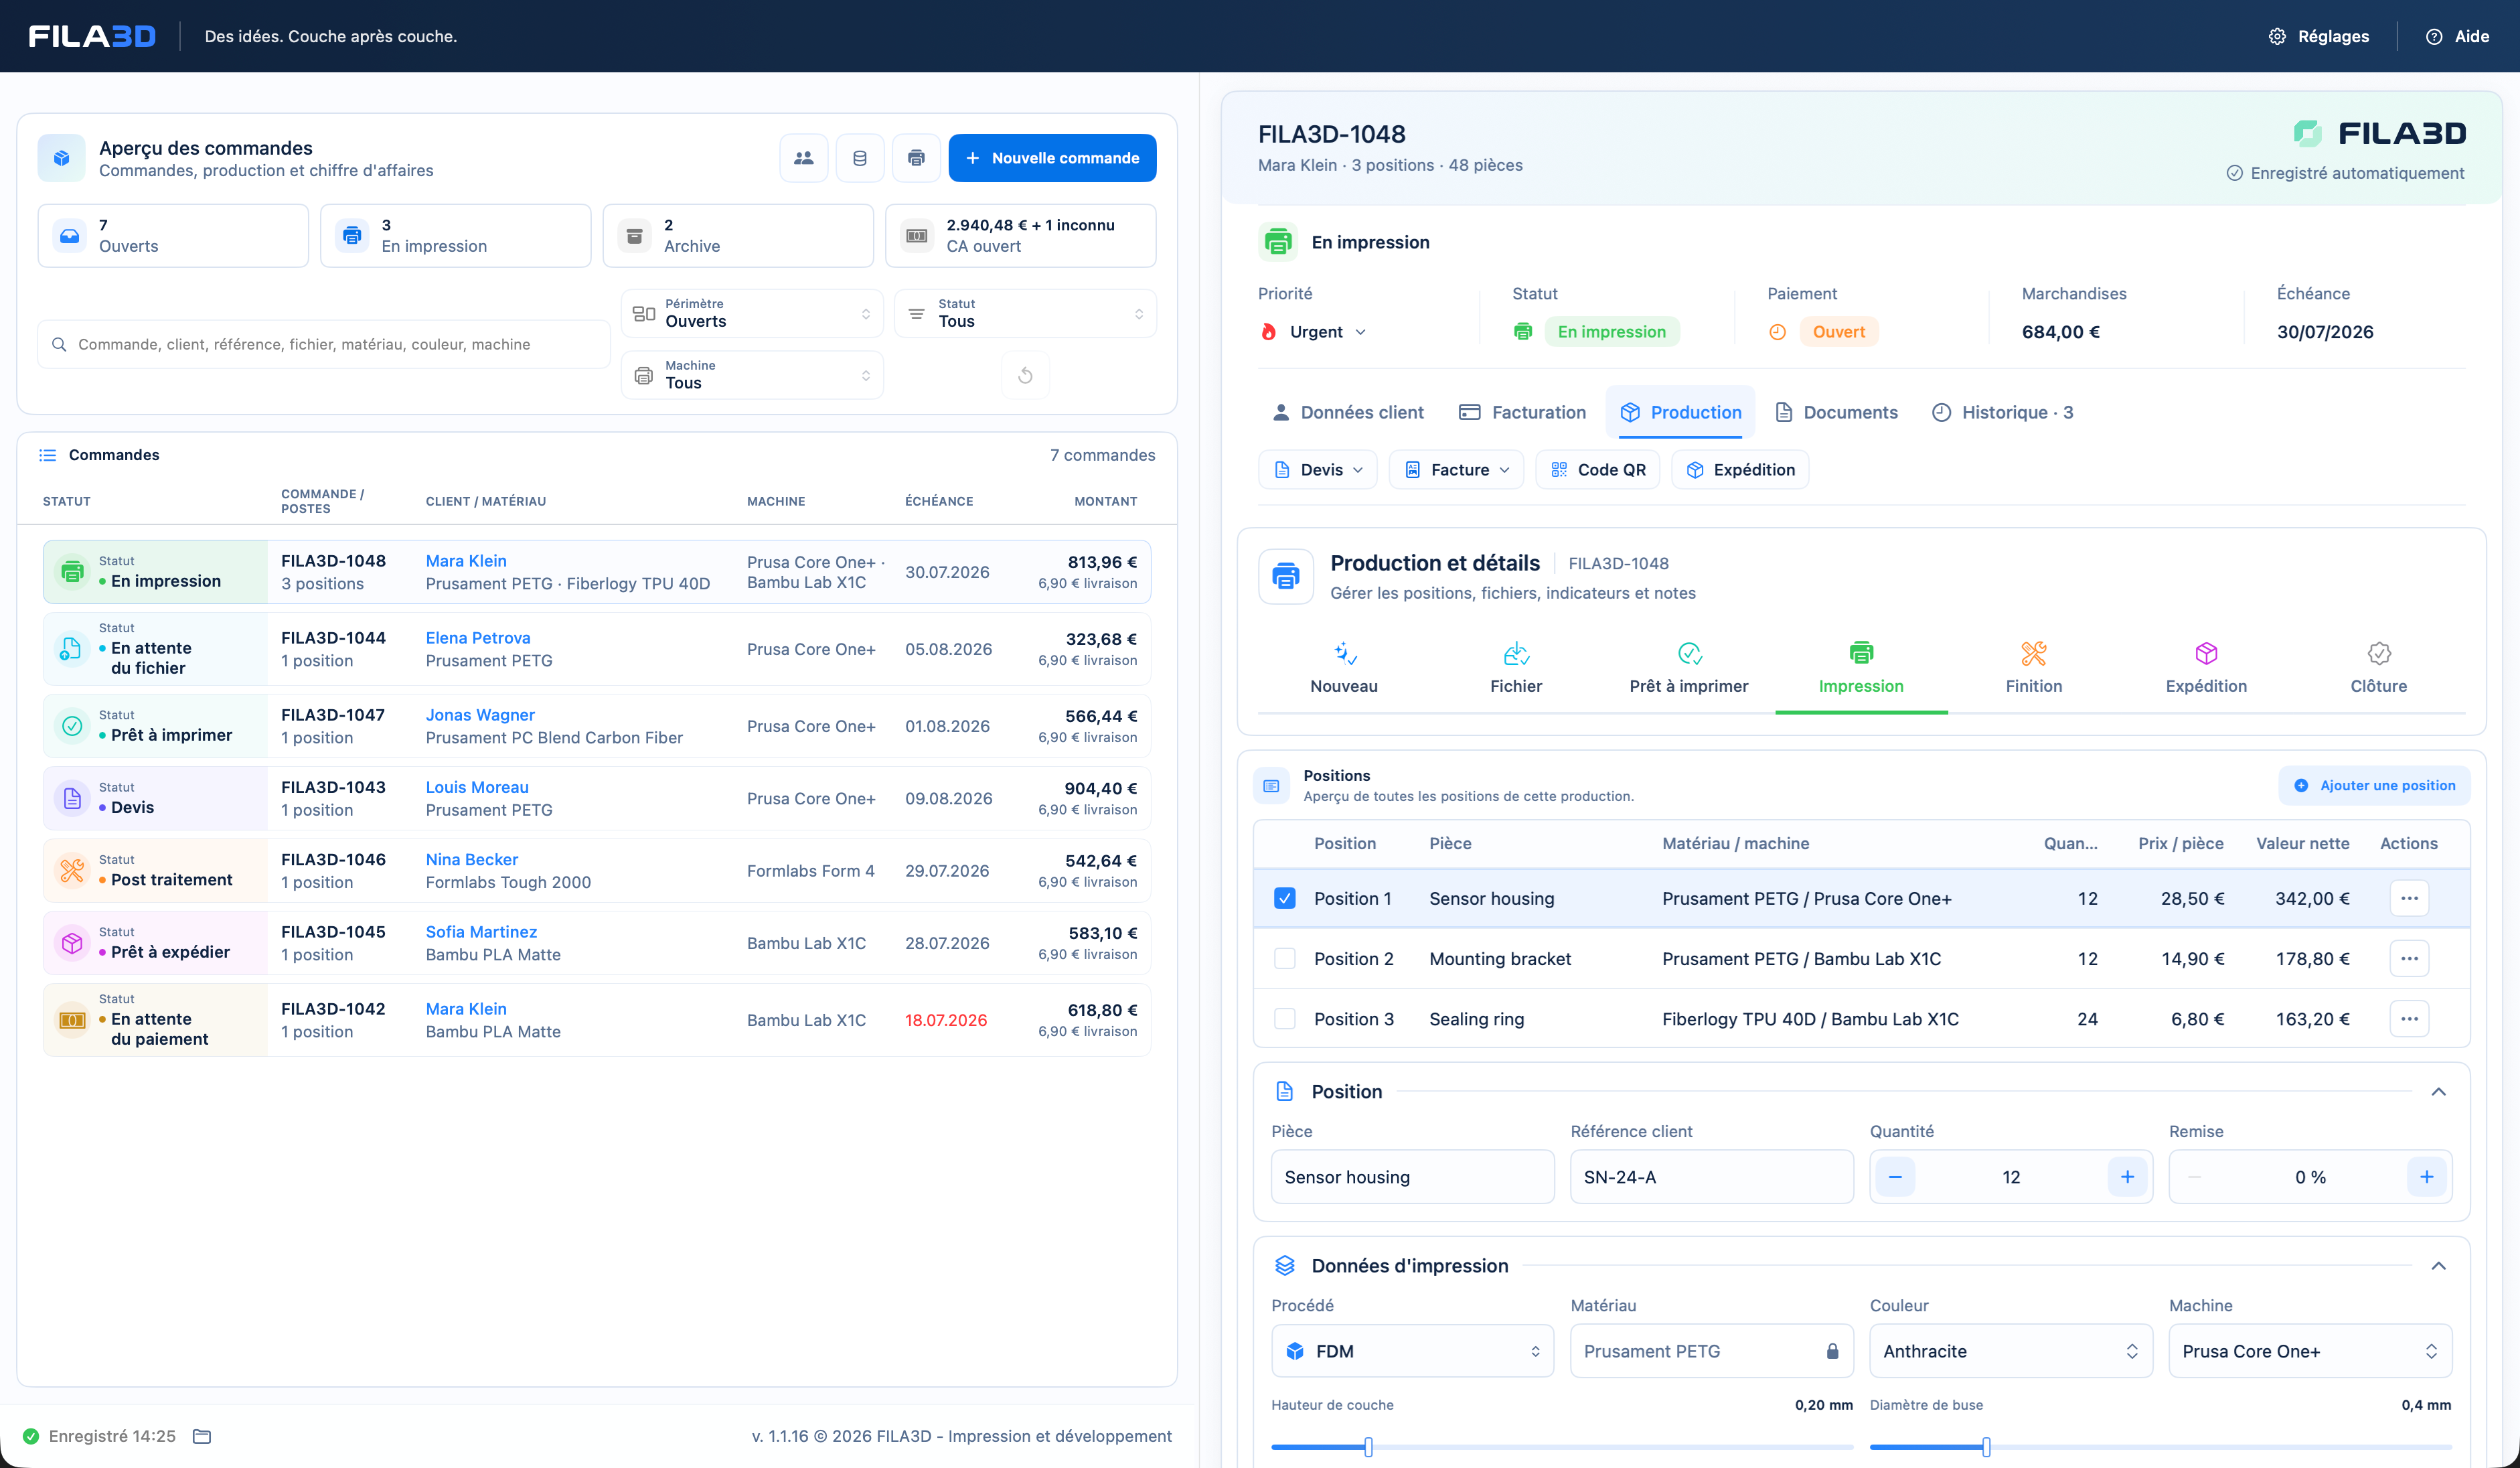Click the Code QR button

tap(1597, 470)
